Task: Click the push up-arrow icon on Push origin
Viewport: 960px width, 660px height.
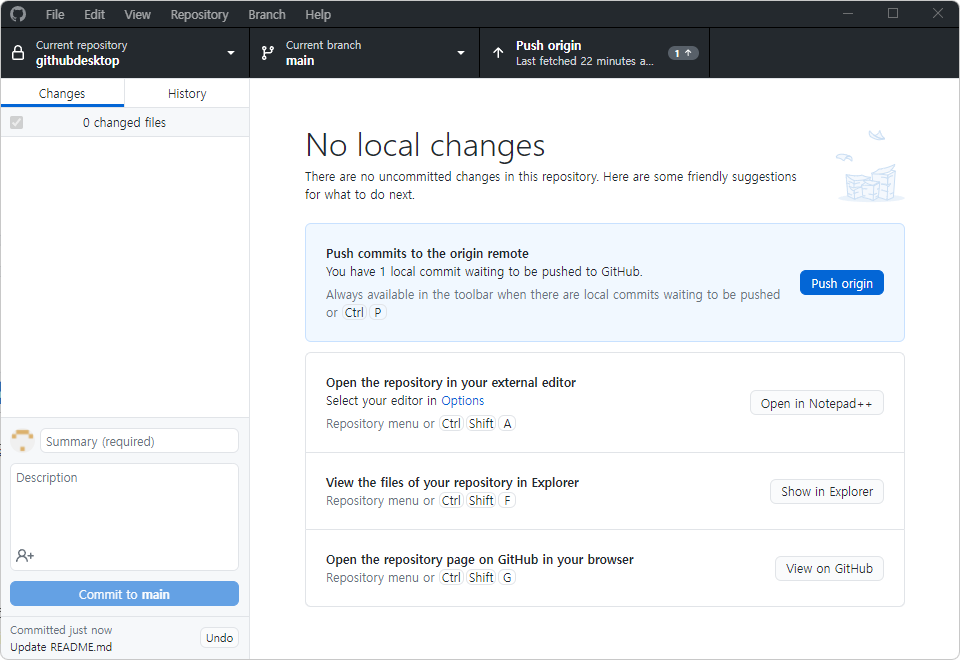Action: [498, 52]
